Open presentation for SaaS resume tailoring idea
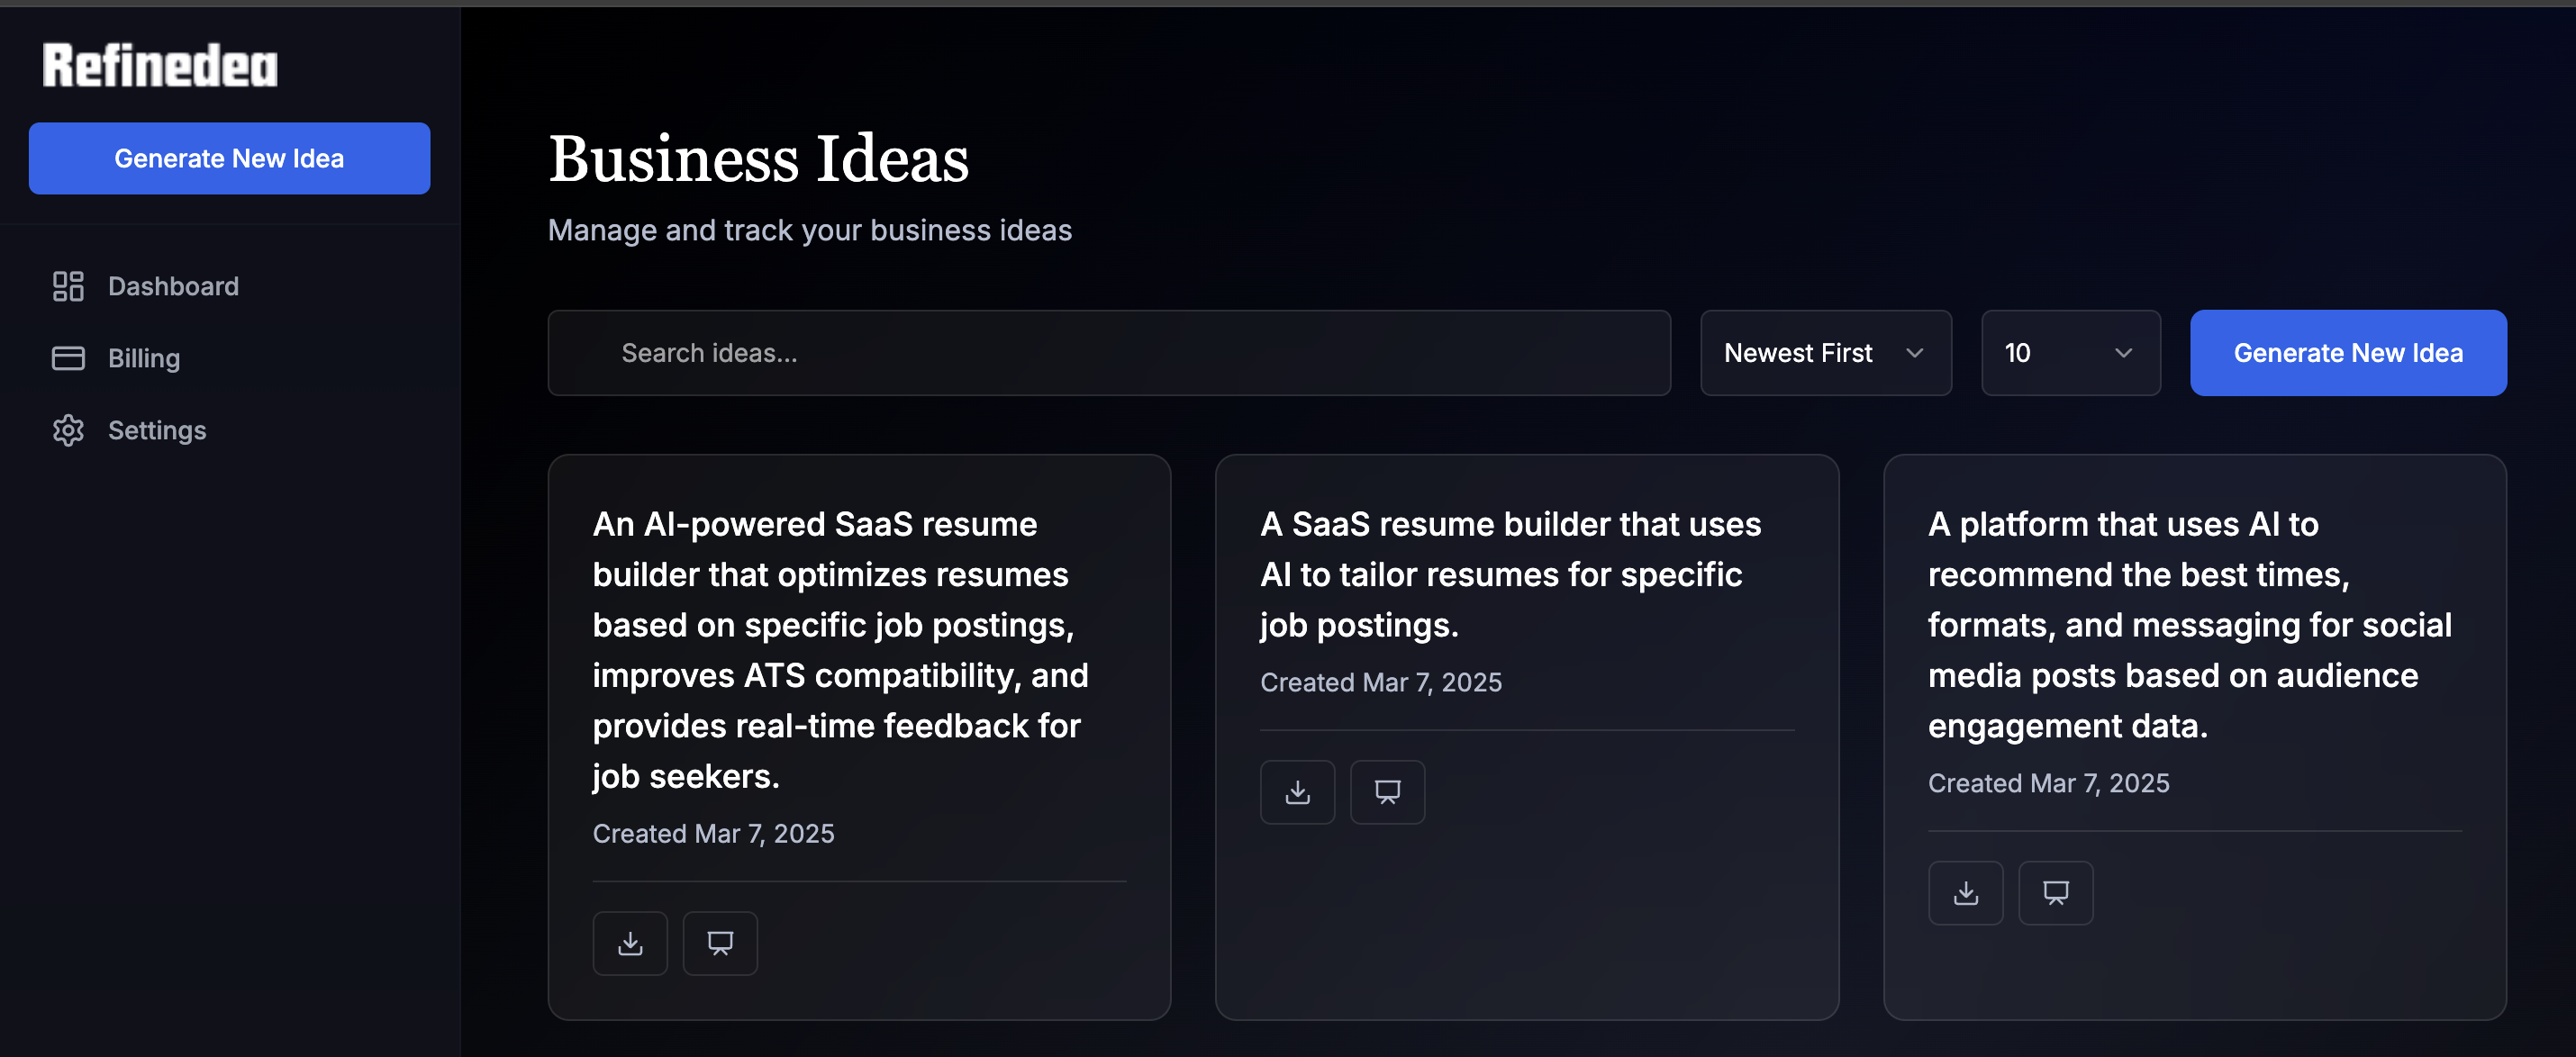Viewport: 2576px width, 1057px height. (1387, 792)
